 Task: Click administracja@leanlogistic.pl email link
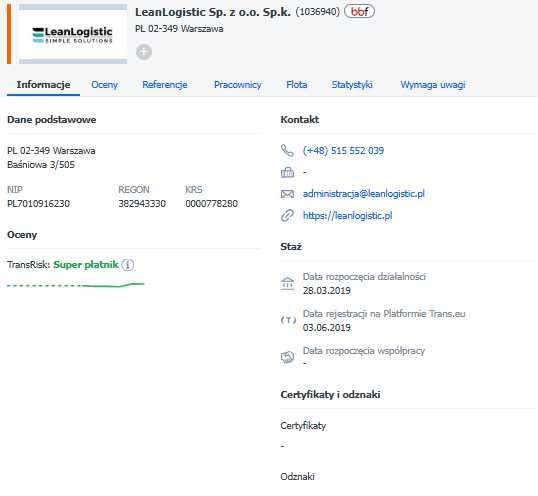click(363, 194)
